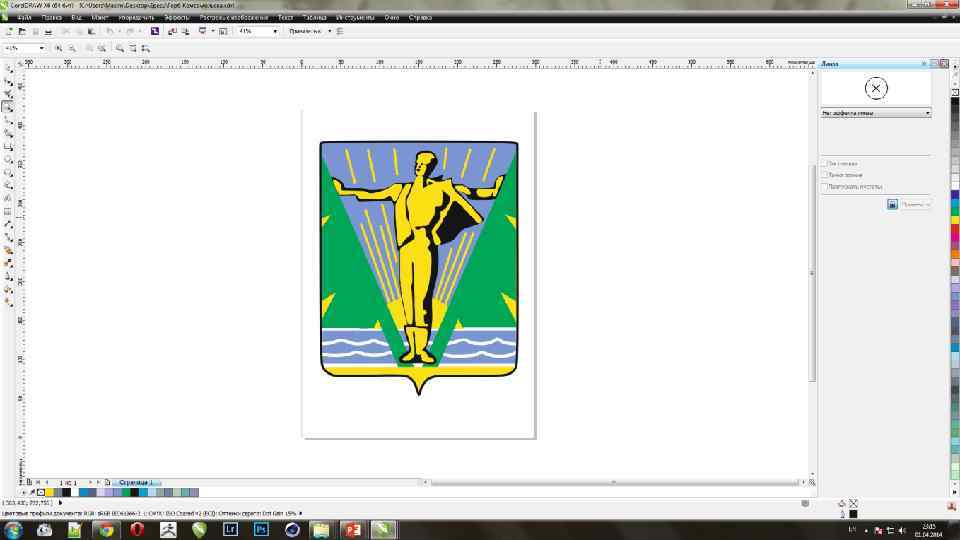Open the snap-to dropdown in standard toolbar
Viewport: 960px width, 540px height.
(x=329, y=31)
